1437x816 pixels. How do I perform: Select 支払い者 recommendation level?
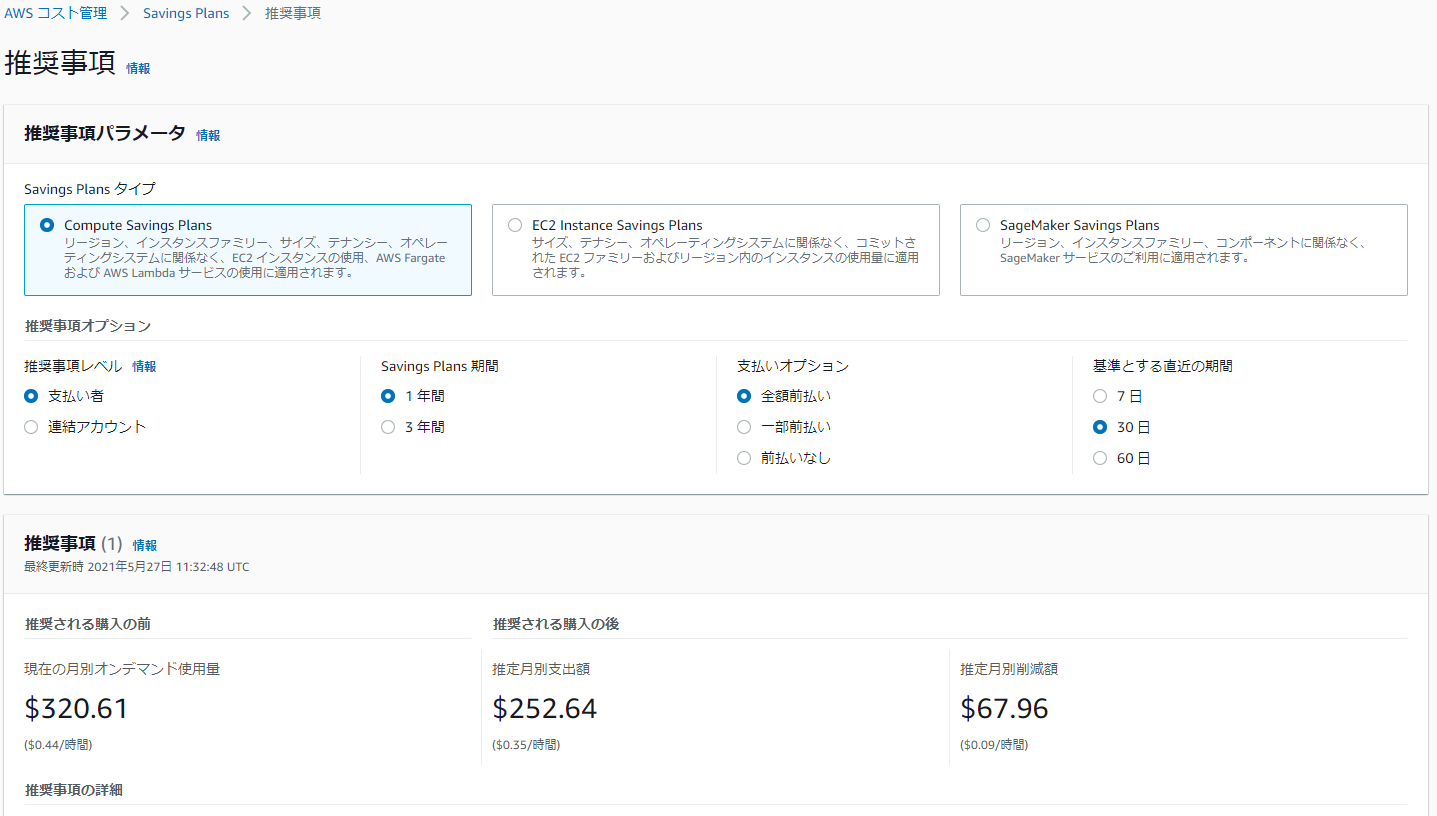[32, 396]
